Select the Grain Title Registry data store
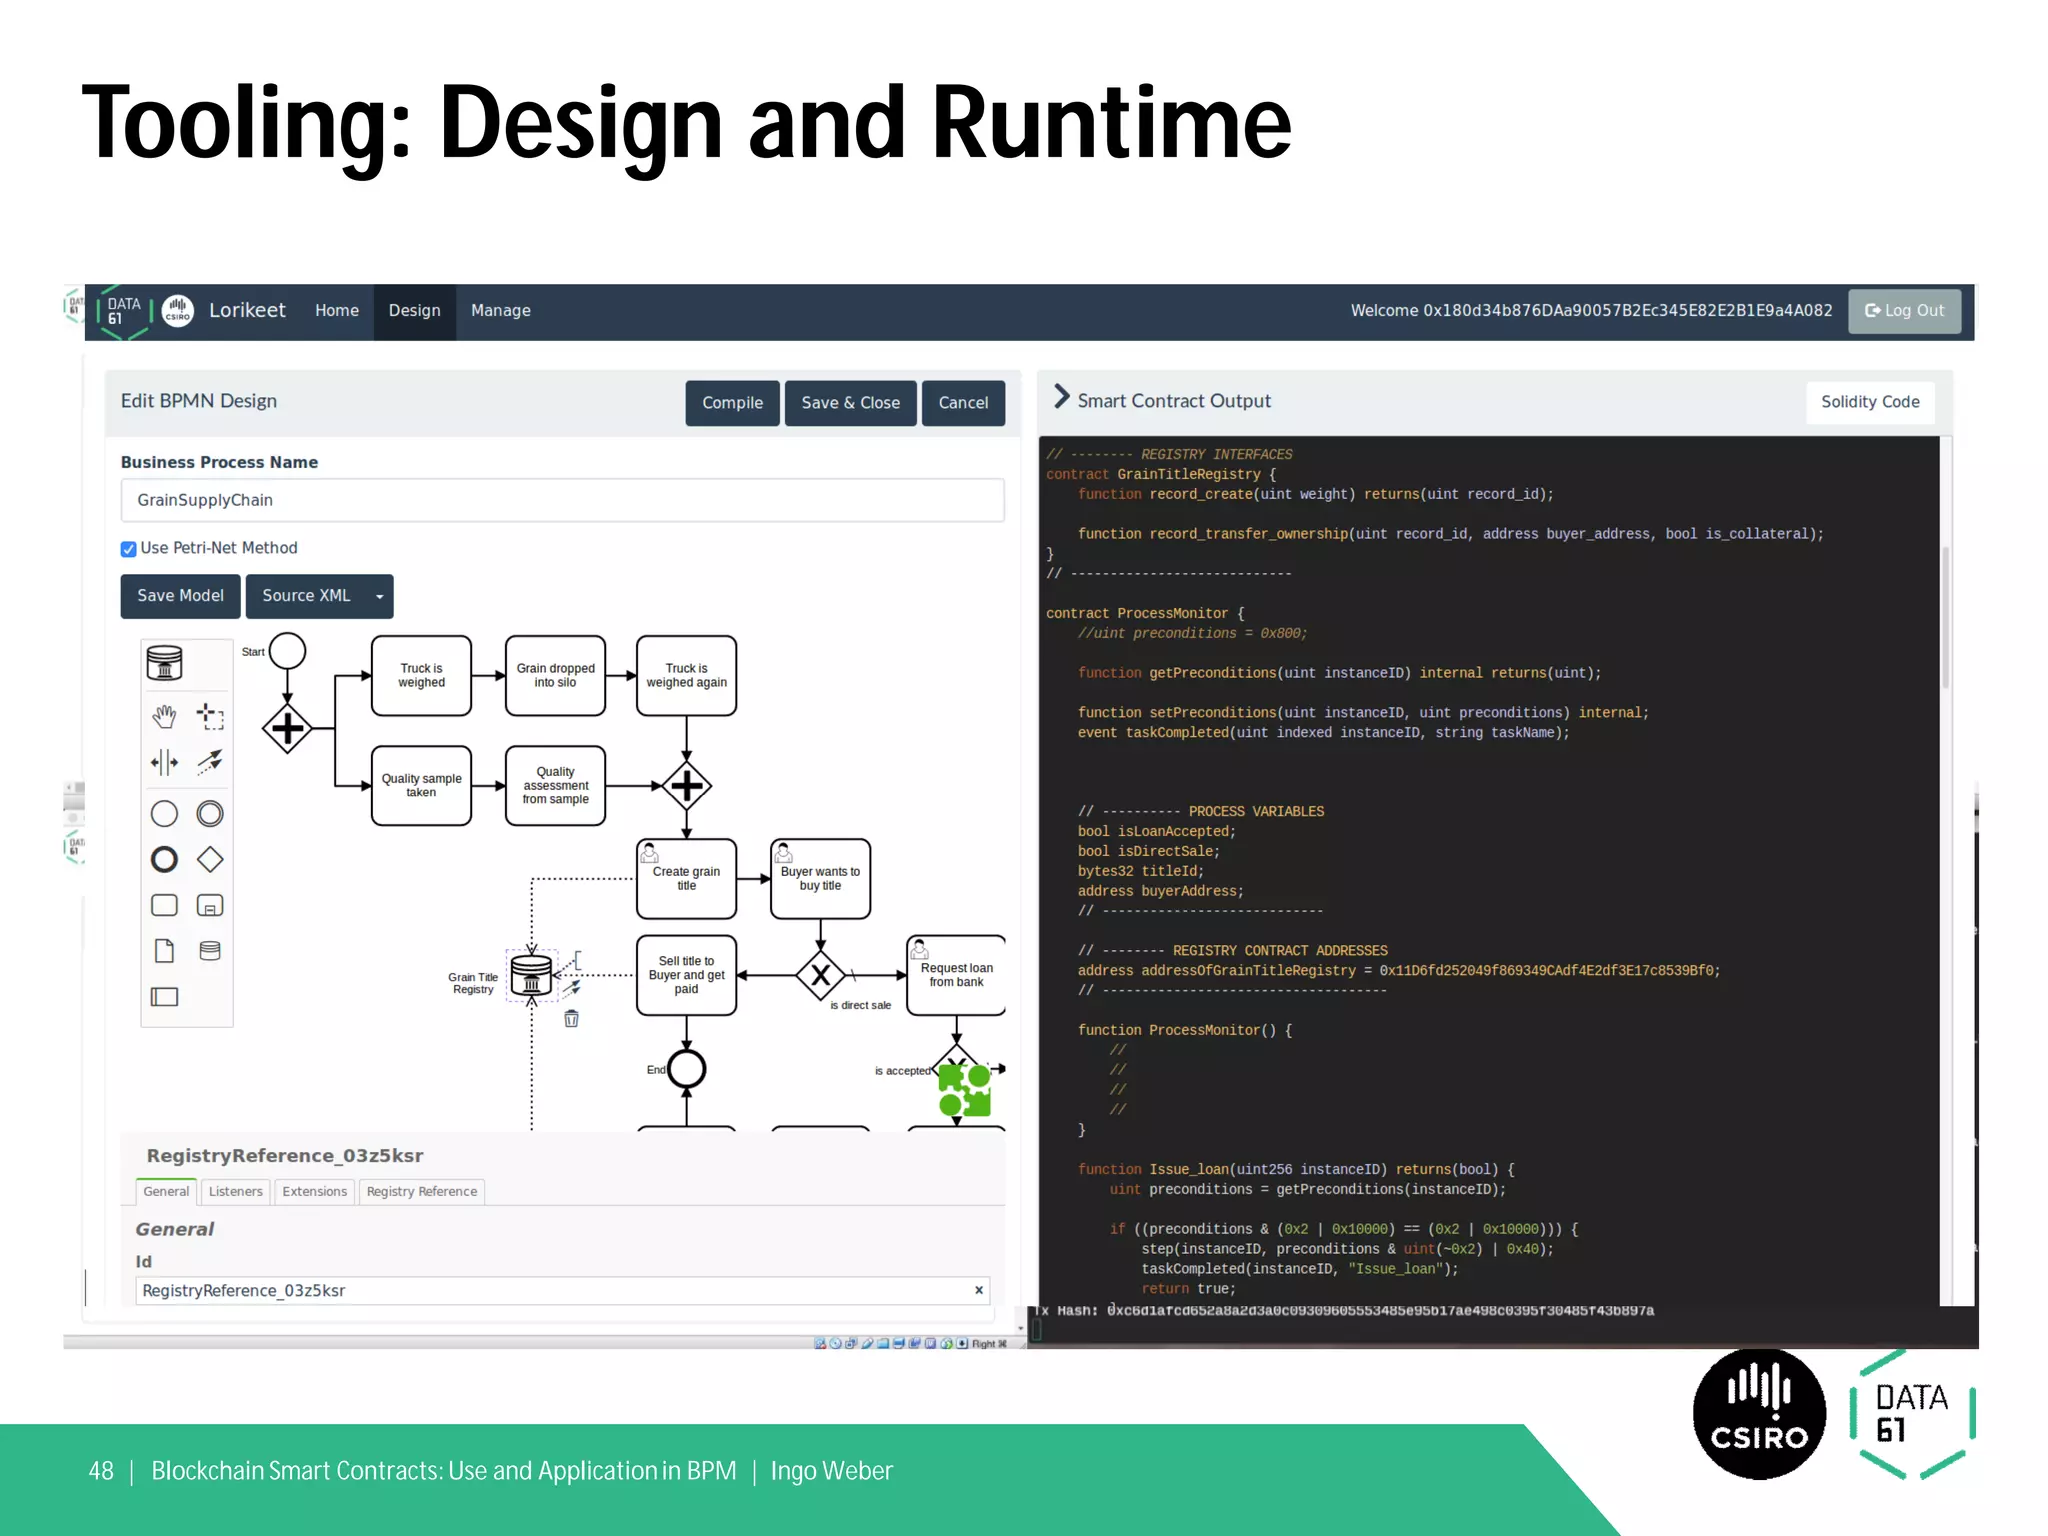This screenshot has height=1536, width=2048. click(x=531, y=974)
